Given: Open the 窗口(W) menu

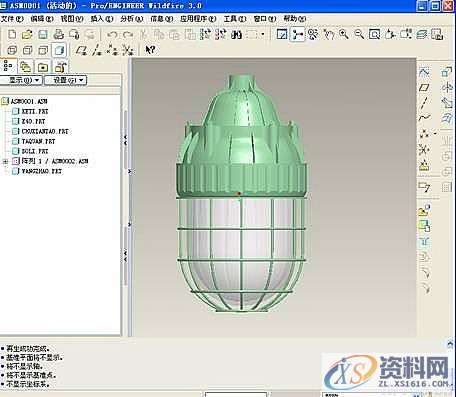Looking at the screenshot, I should [x=265, y=19].
